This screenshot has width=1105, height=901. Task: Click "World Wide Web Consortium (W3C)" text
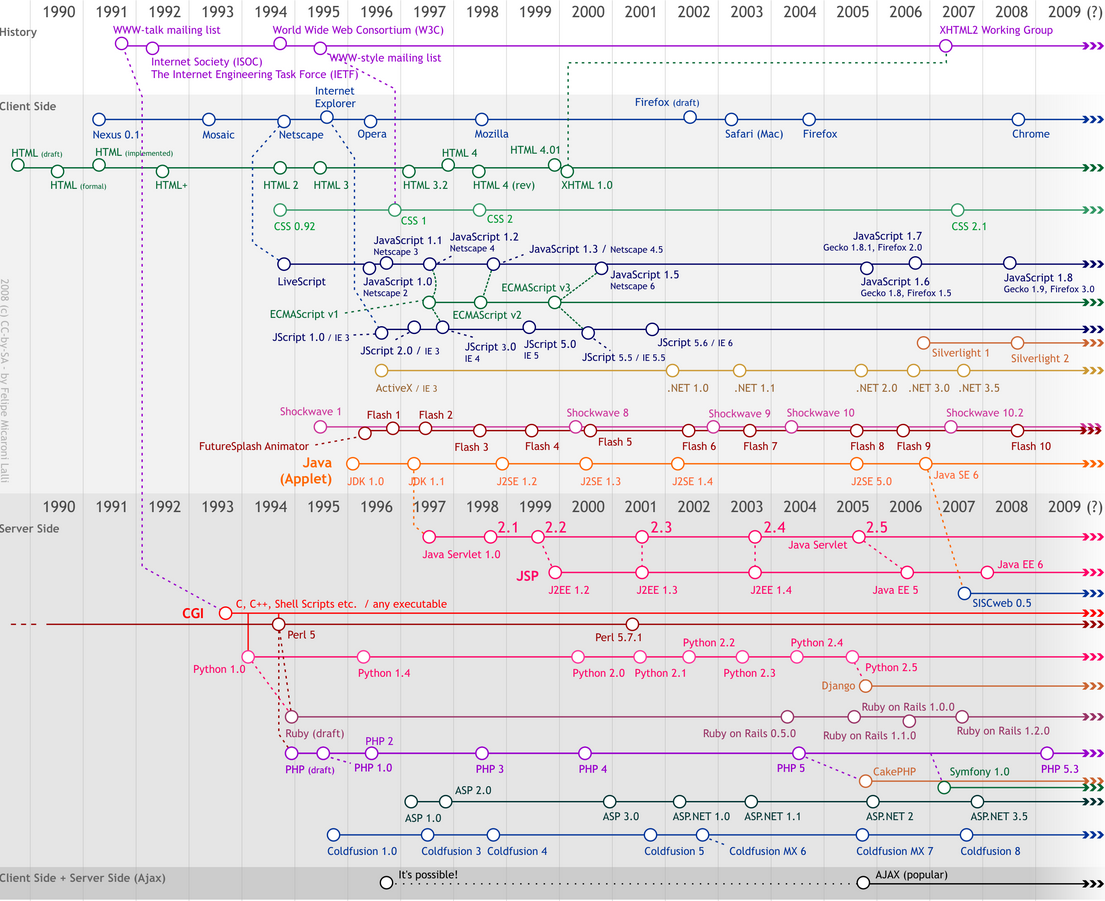pyautogui.click(x=358, y=30)
